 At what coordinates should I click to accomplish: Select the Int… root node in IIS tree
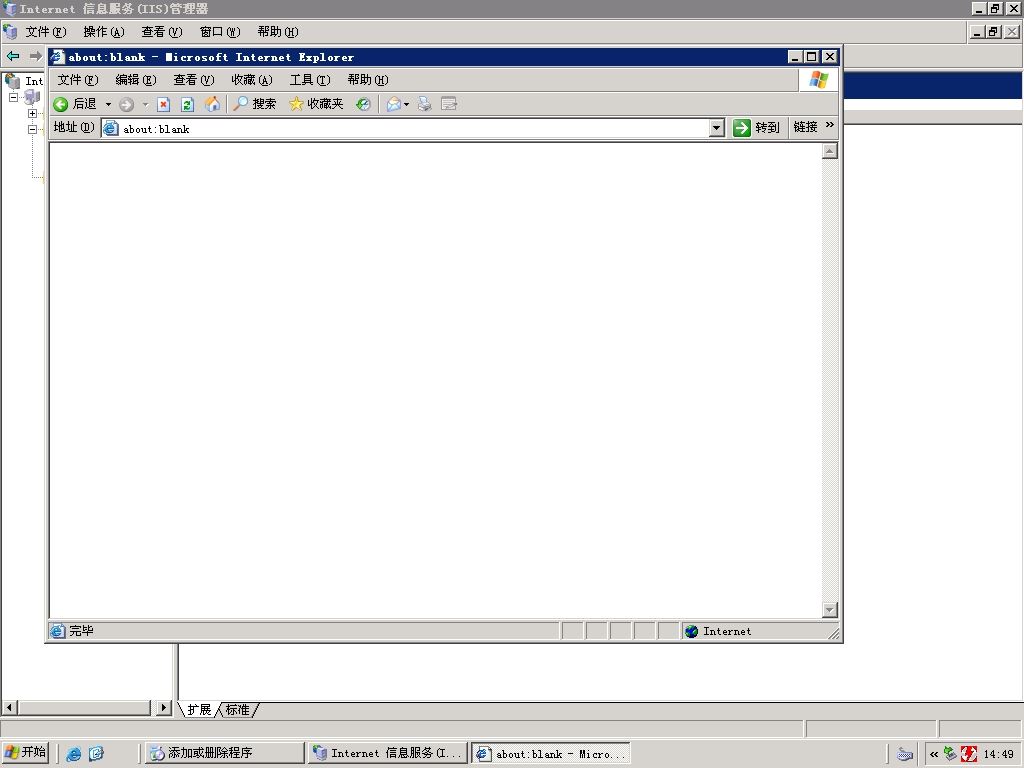tap(34, 81)
